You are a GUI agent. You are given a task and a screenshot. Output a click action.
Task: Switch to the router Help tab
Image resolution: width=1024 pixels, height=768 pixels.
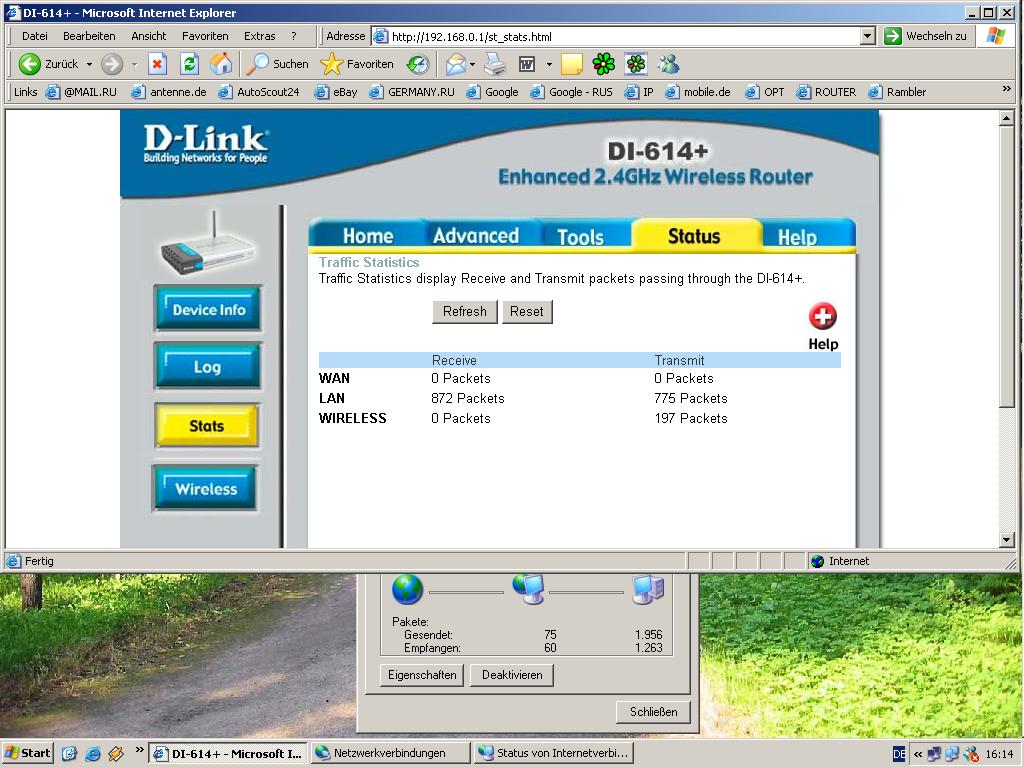point(797,236)
